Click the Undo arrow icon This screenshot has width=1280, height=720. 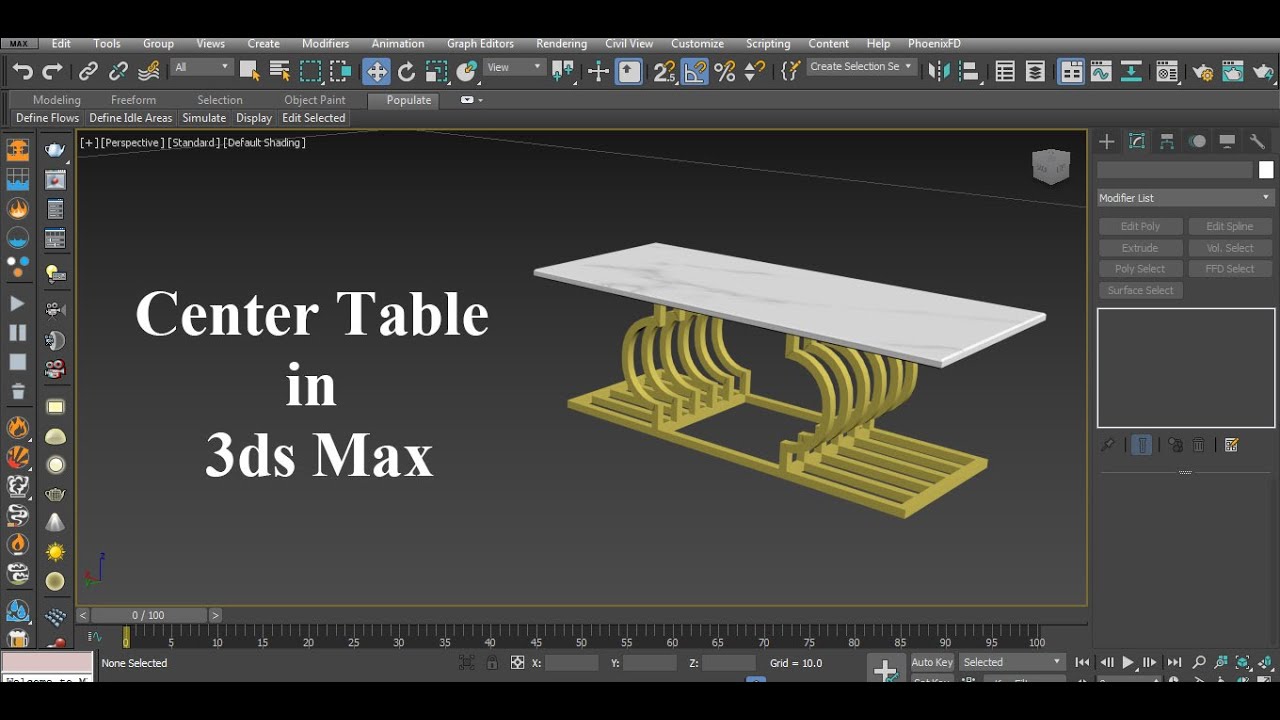(x=22, y=71)
